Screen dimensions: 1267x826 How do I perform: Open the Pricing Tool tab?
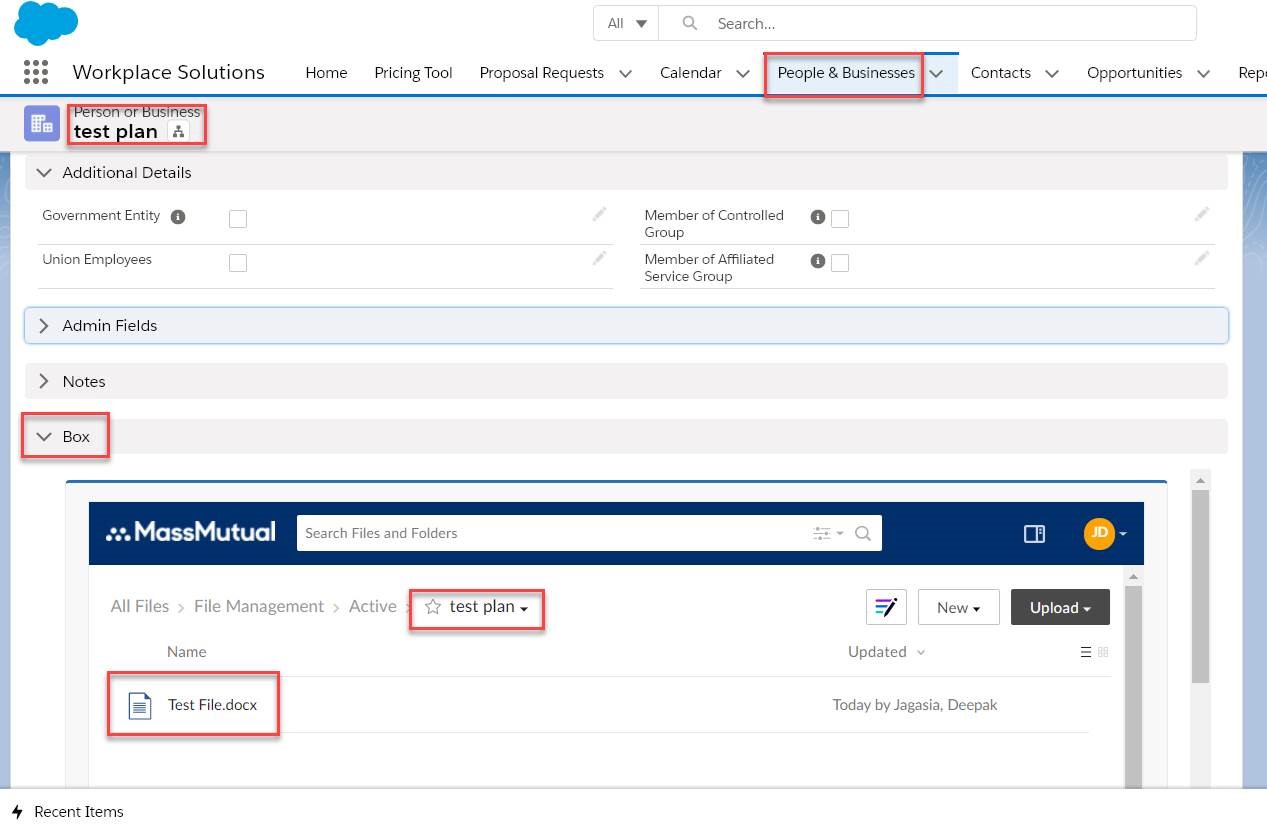(x=413, y=73)
